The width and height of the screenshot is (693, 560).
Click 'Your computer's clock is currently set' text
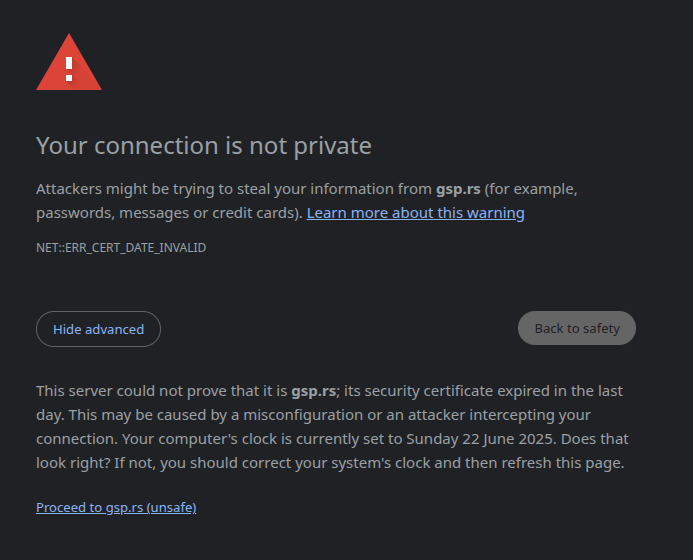pyautogui.click(x=262, y=439)
